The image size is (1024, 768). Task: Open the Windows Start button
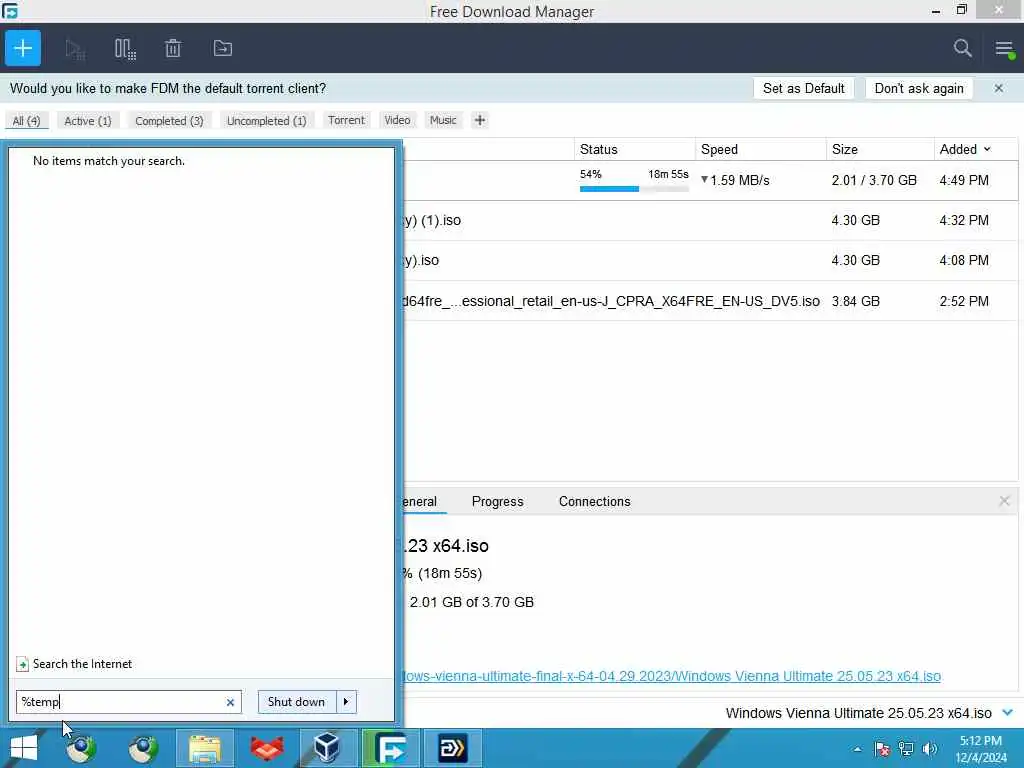24,748
